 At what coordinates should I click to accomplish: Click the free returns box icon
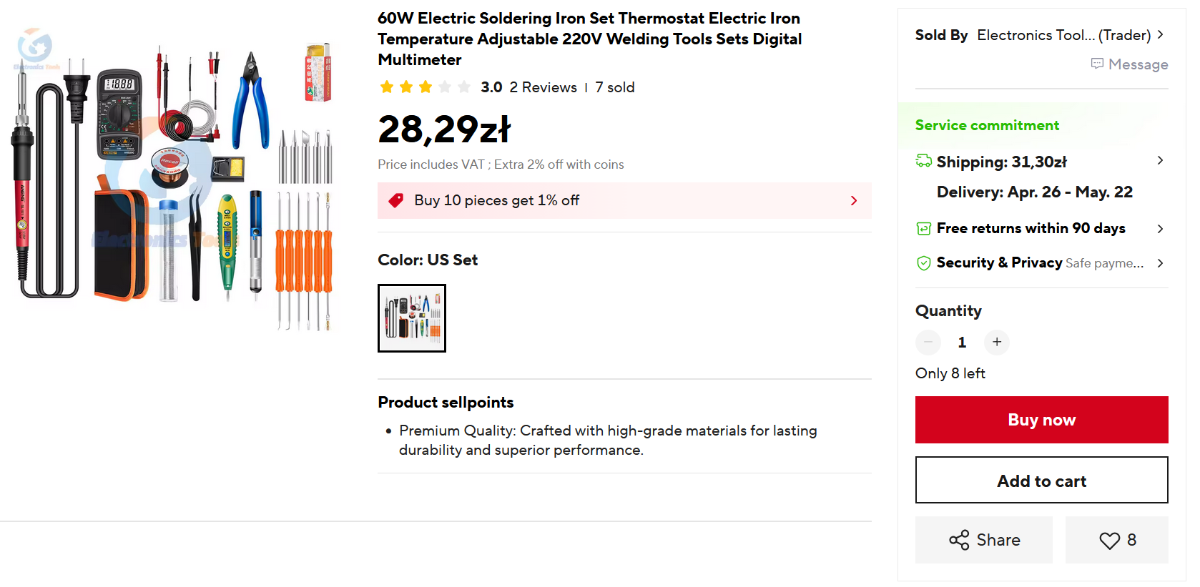click(924, 229)
